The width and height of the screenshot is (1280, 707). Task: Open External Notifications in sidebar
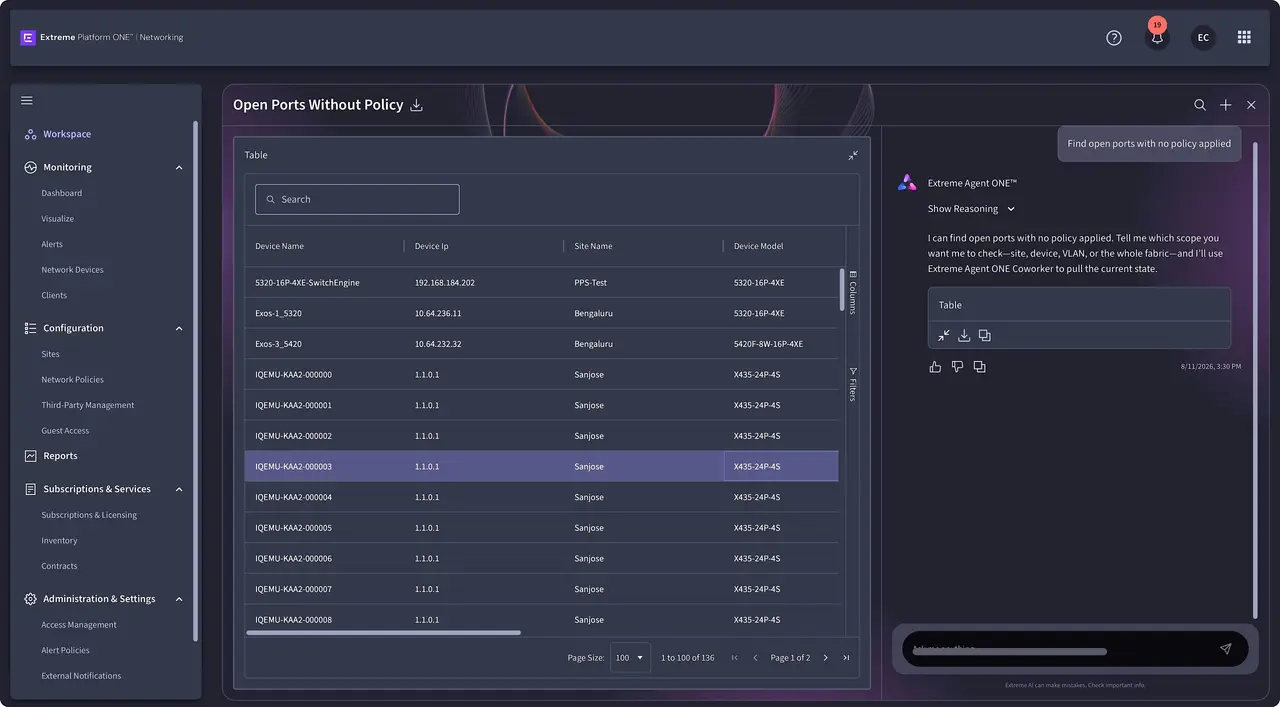[81, 677]
